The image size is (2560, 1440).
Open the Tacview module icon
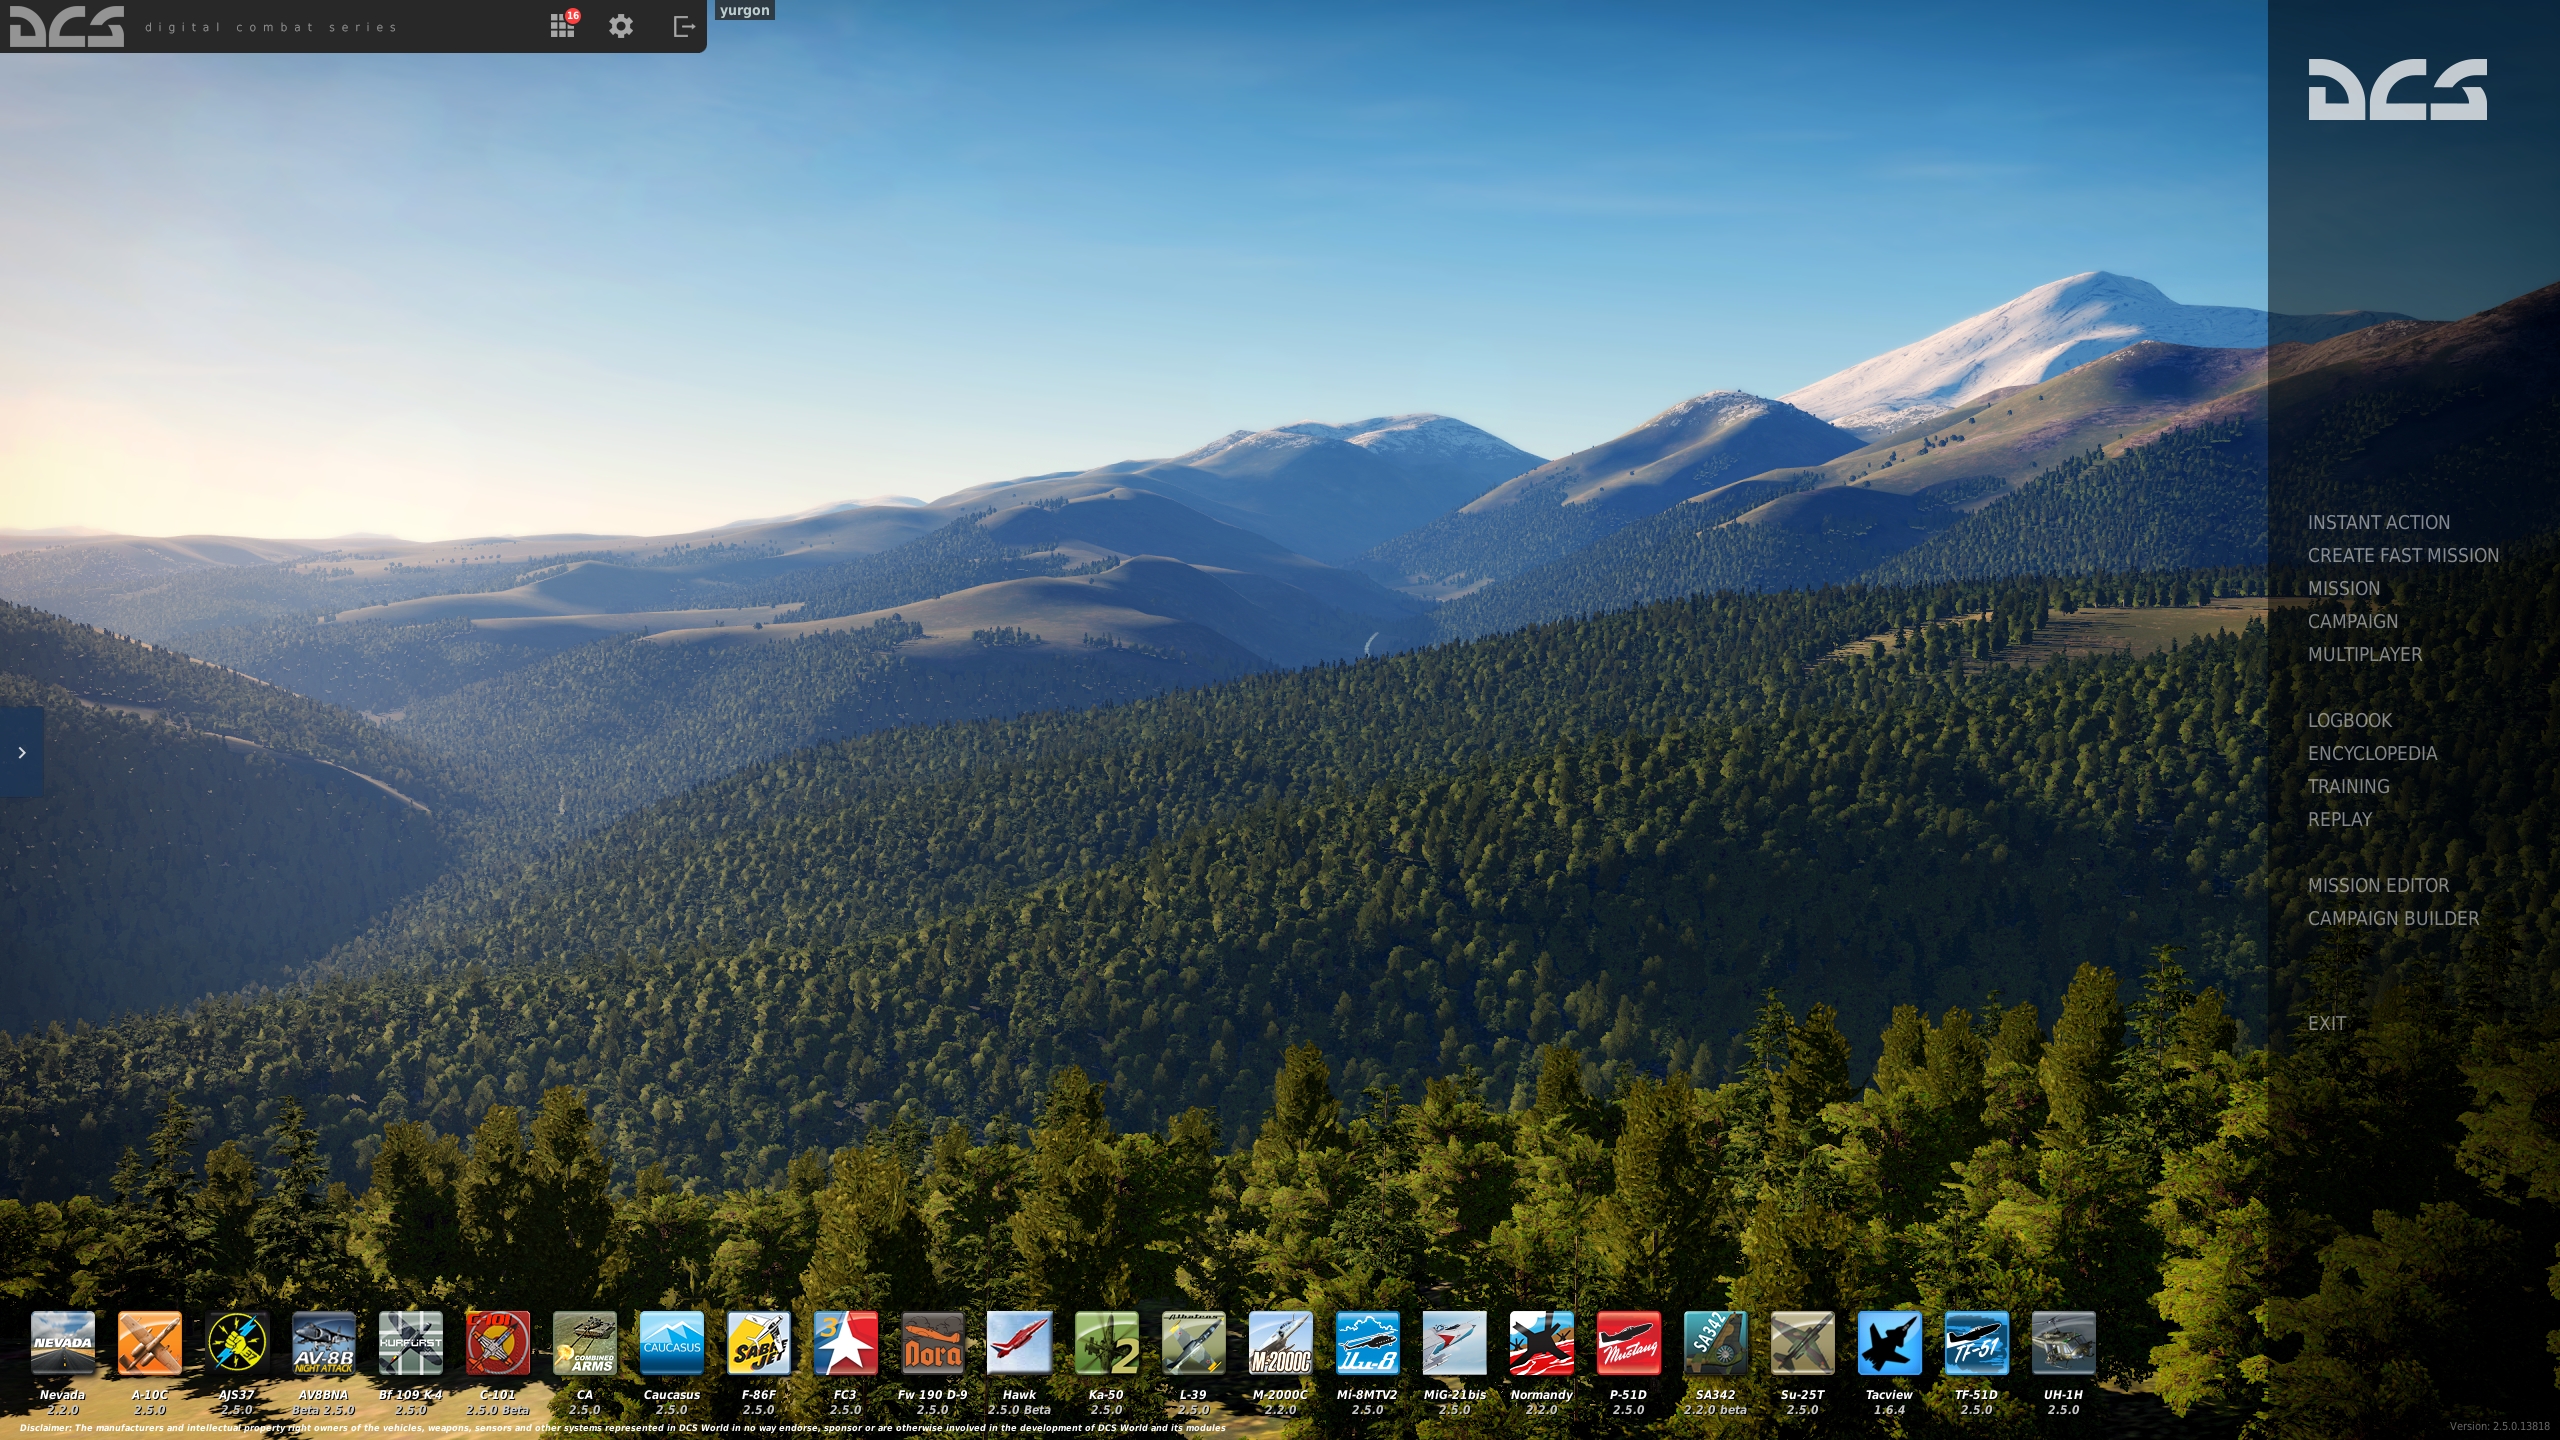(x=1888, y=1345)
